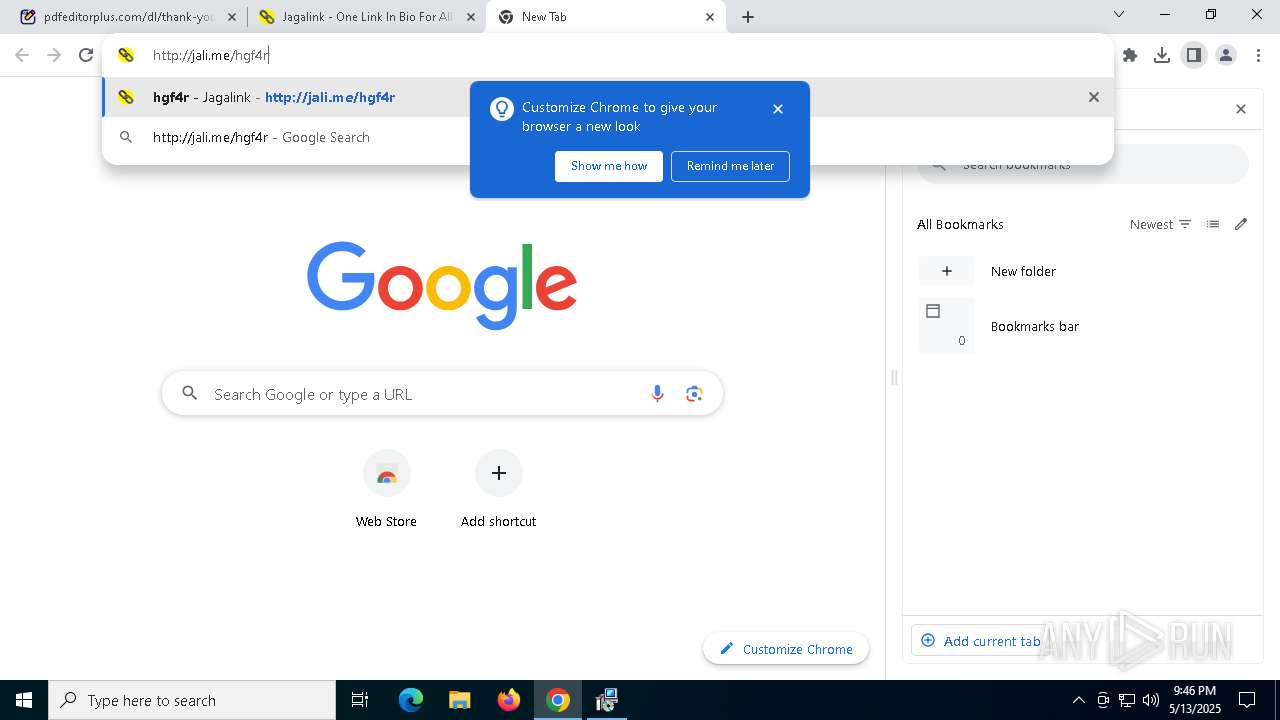The height and width of the screenshot is (720, 1280).
Task: Open the Bookmarks bar folder
Action: click(x=1083, y=326)
